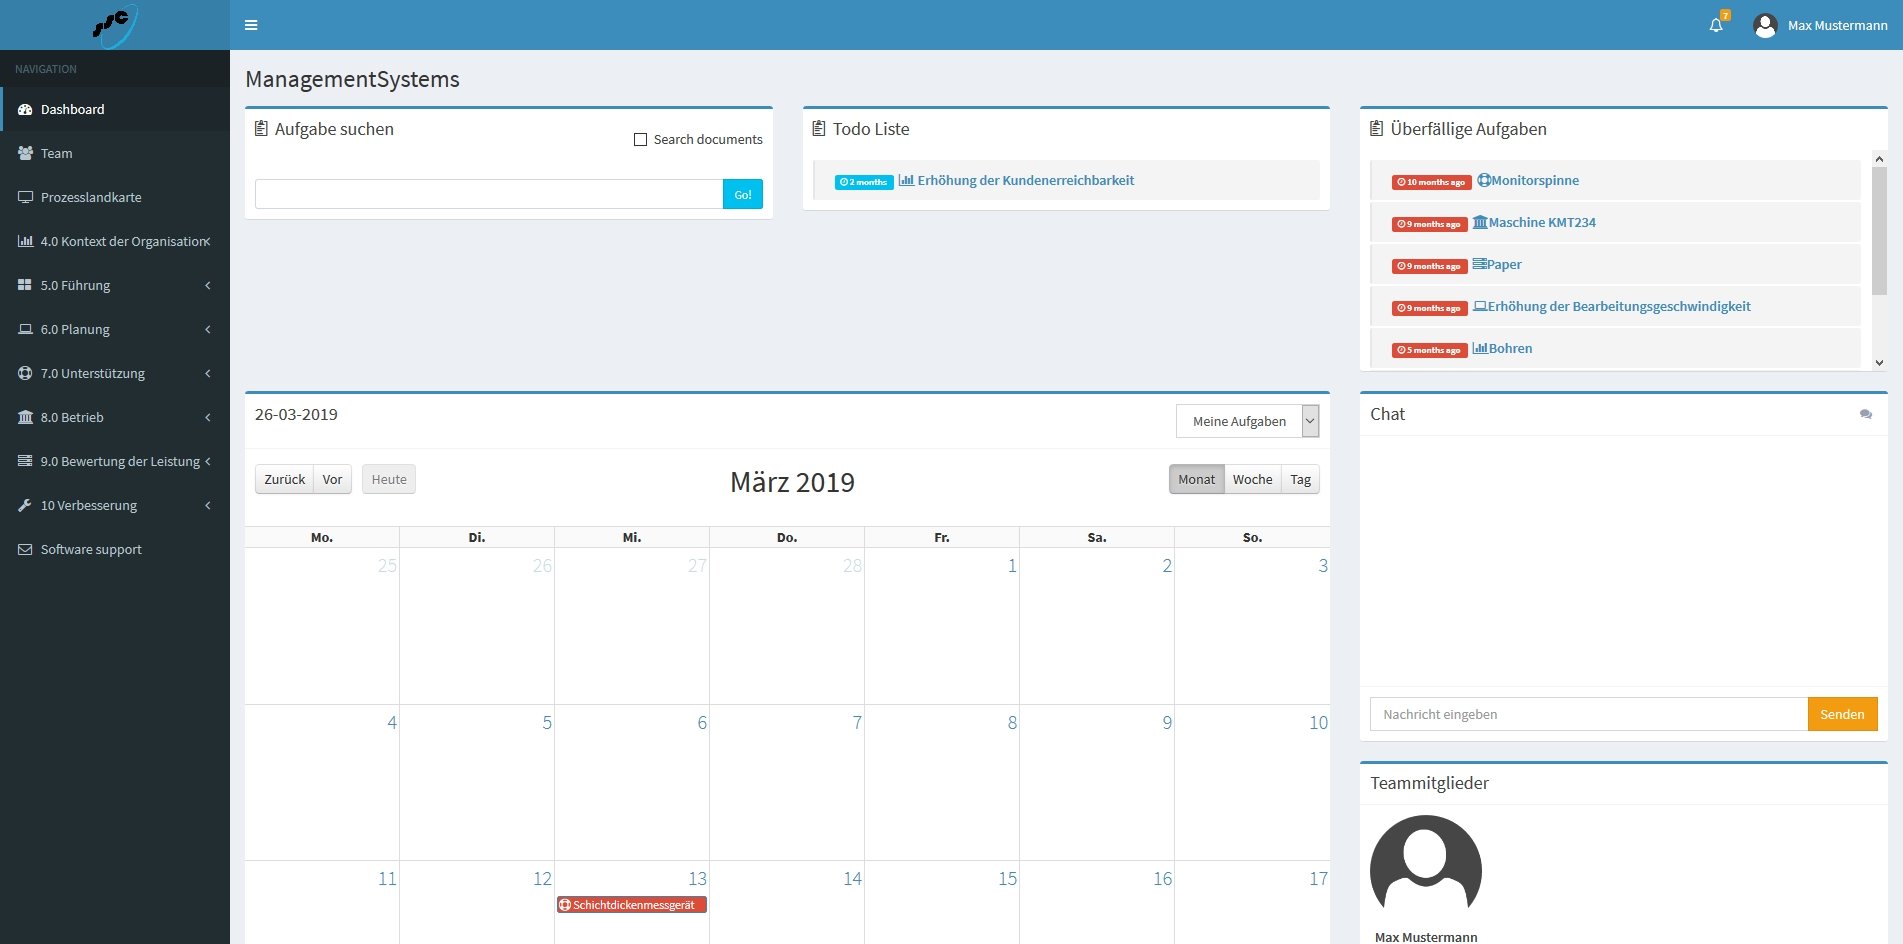1903x944 pixels.
Task: Expand the 6.0 Planung submenu chevron
Action: [x=208, y=329]
